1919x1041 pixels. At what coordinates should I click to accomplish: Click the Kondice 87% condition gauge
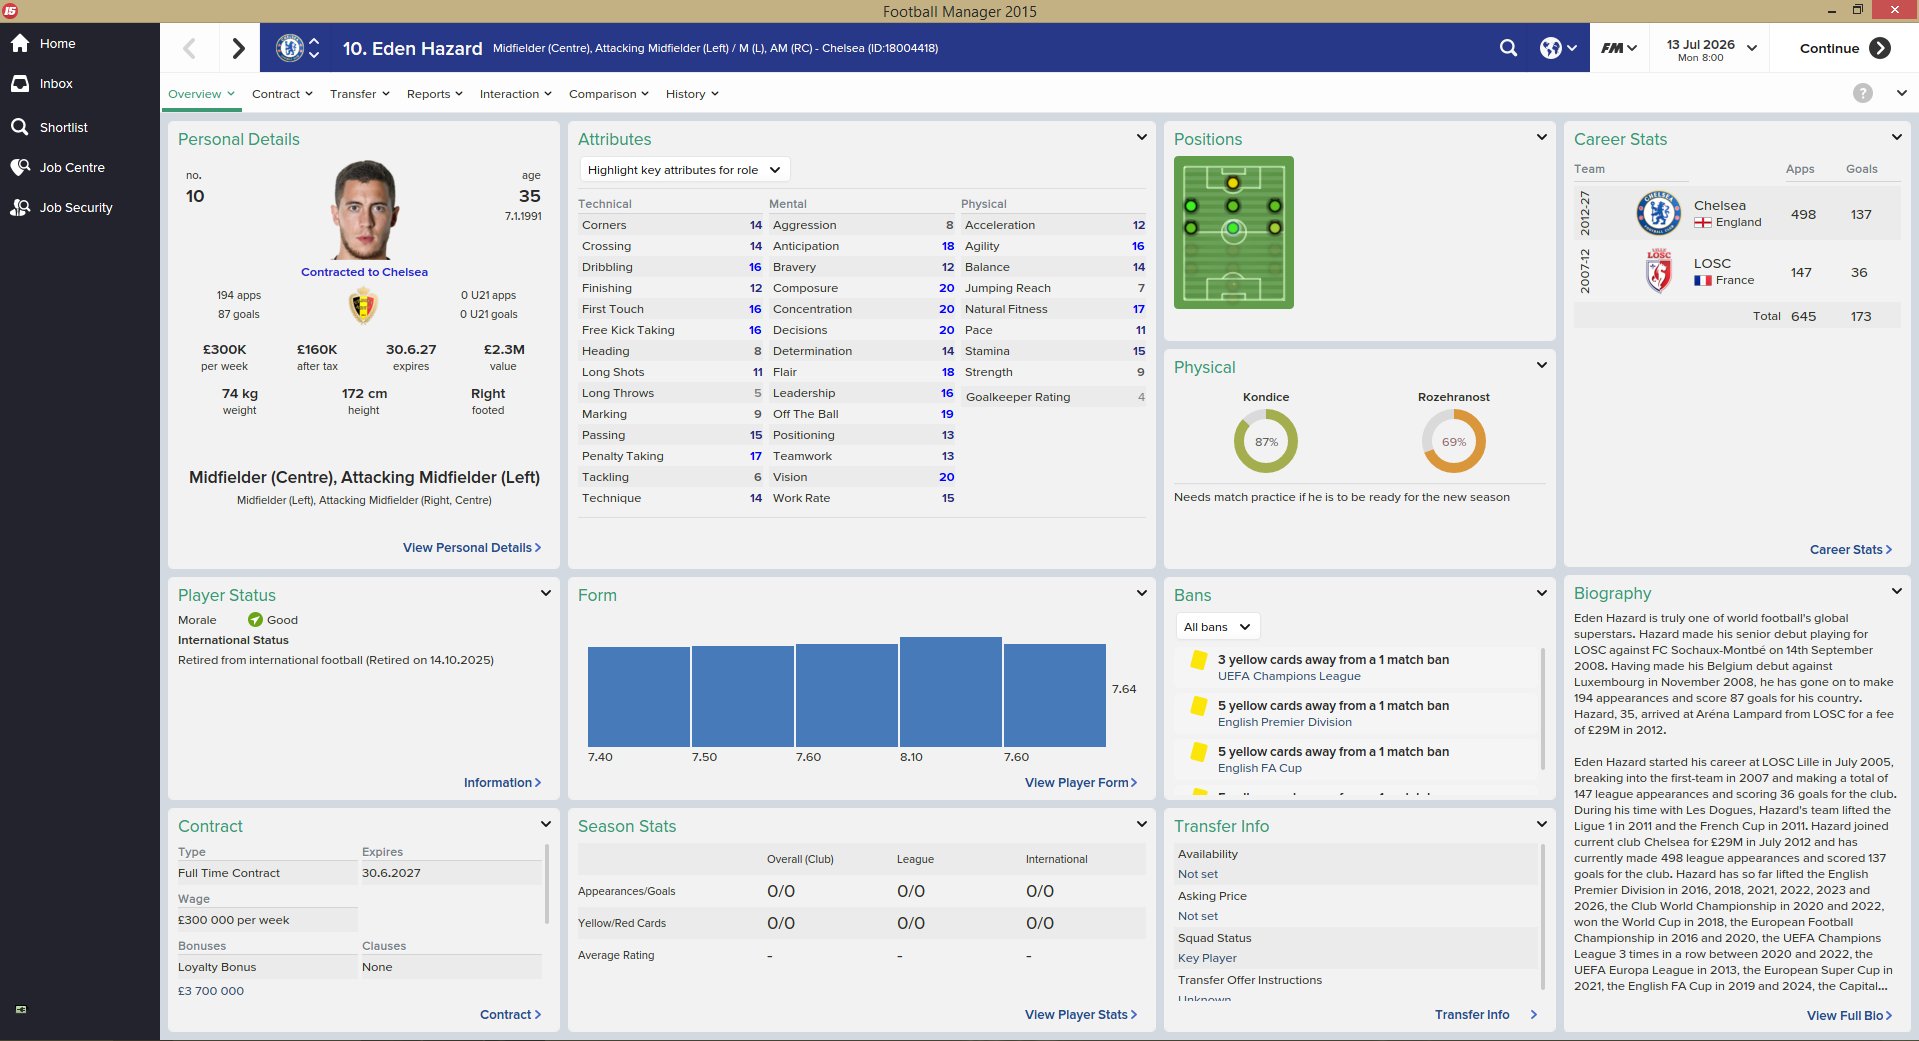(x=1265, y=441)
